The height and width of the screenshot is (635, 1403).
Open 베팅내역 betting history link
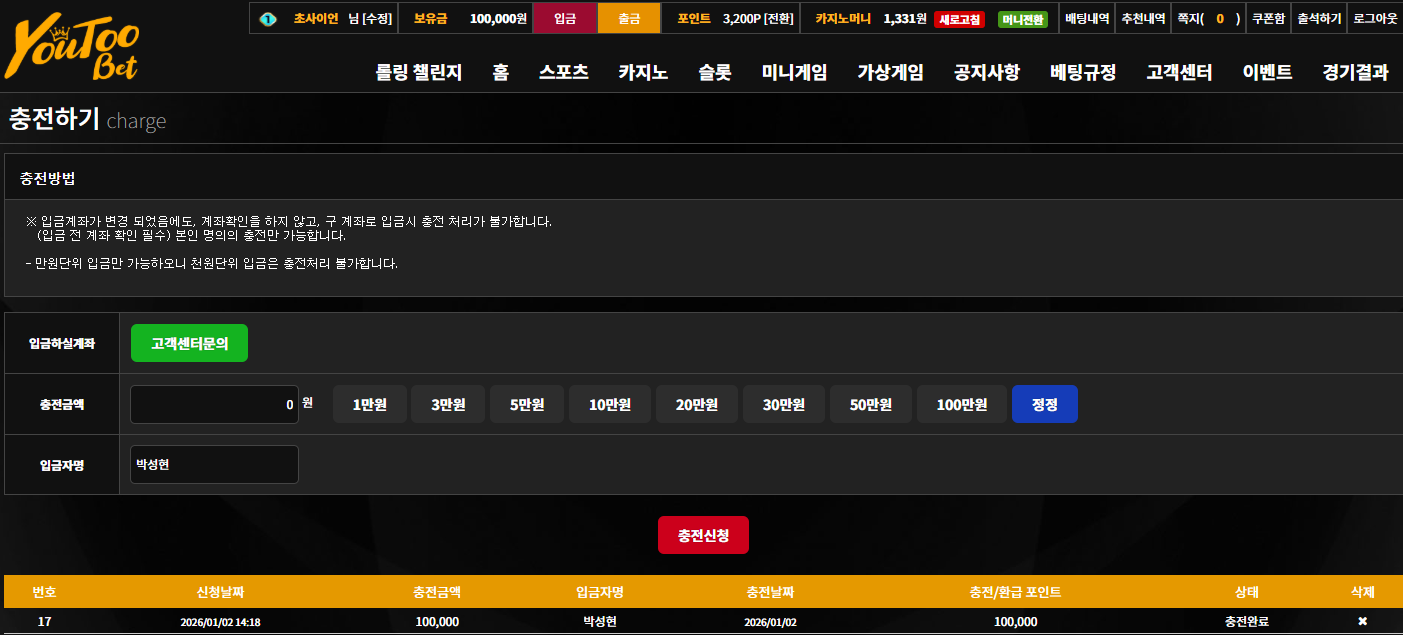point(1087,18)
